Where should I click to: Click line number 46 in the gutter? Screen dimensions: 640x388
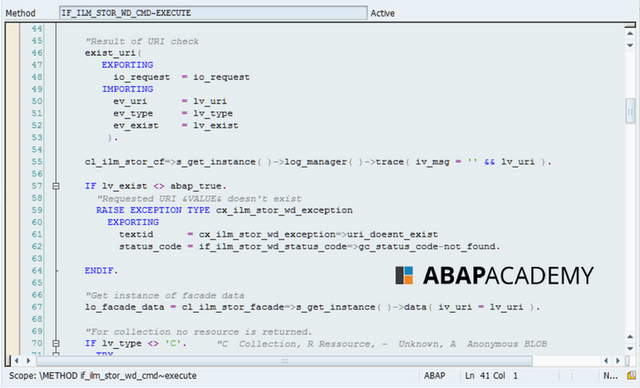37,53
